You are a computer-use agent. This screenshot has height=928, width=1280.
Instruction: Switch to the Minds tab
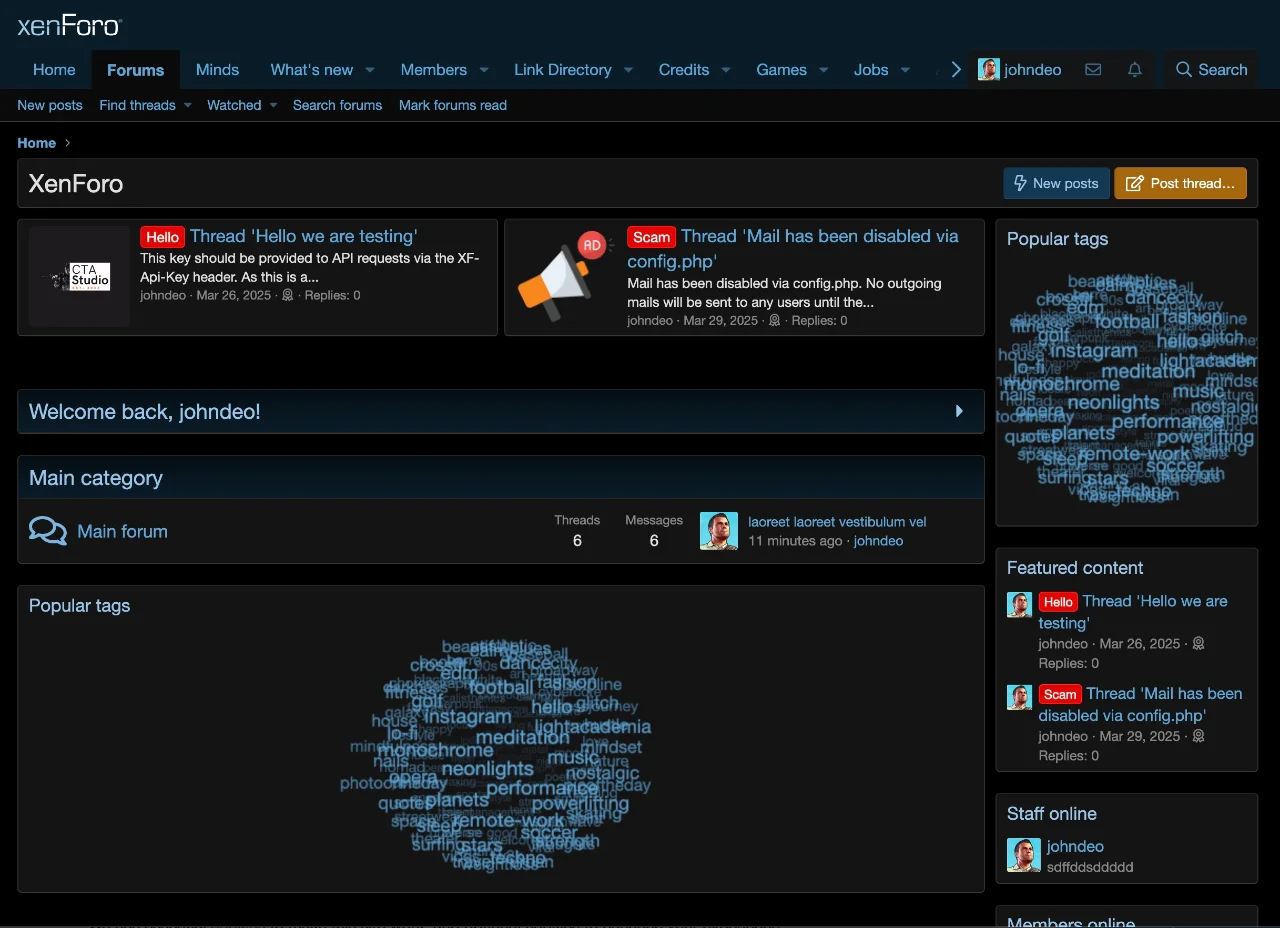click(x=217, y=70)
